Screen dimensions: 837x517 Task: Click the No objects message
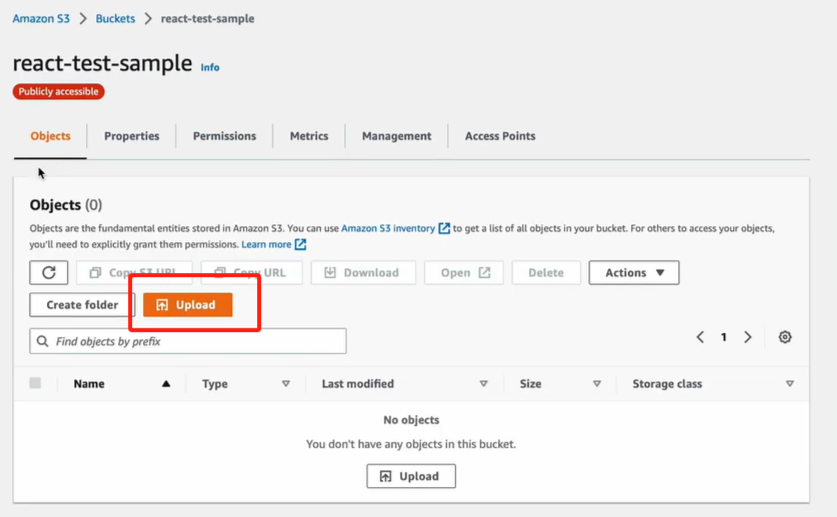click(x=411, y=420)
